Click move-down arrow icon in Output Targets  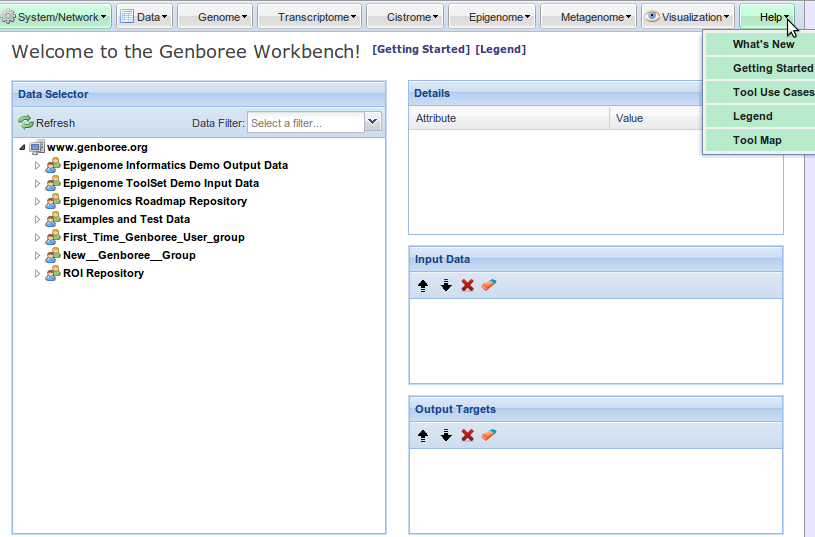[x=446, y=436]
